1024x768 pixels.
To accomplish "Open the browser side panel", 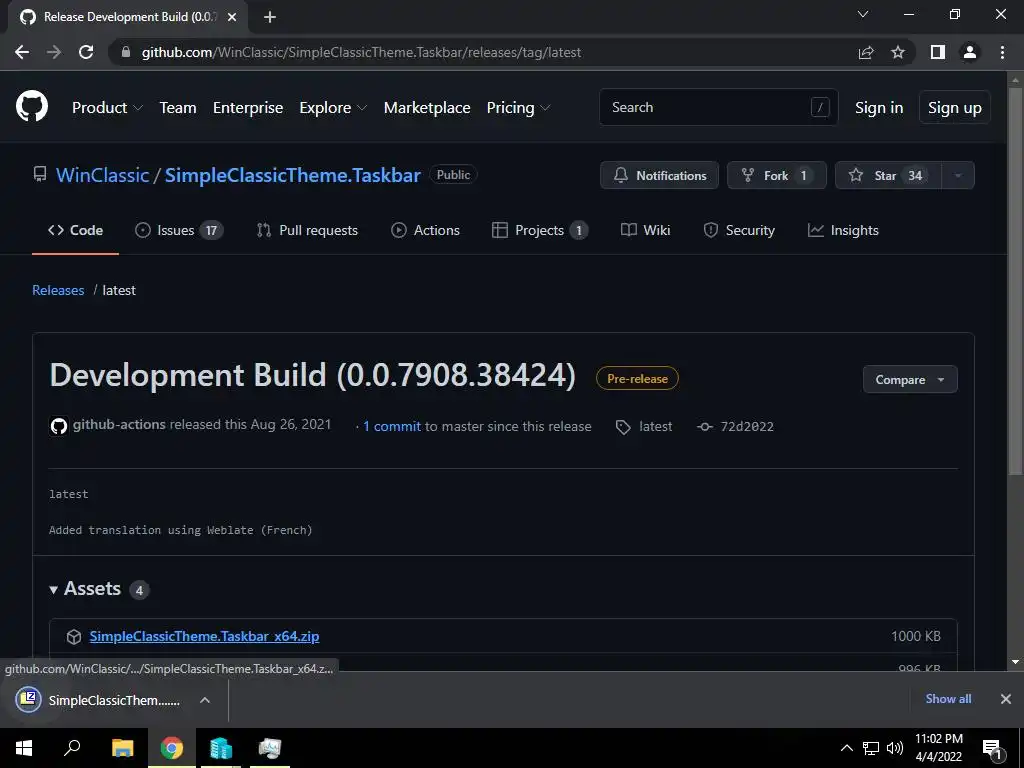I will [x=938, y=52].
